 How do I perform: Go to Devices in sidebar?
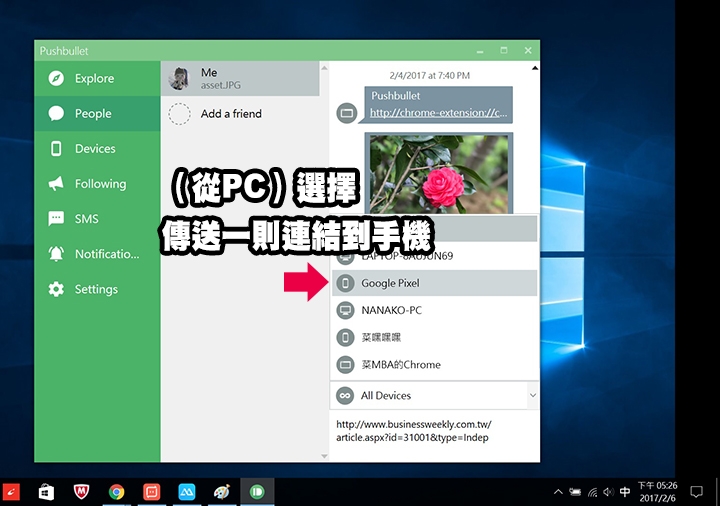tap(97, 149)
